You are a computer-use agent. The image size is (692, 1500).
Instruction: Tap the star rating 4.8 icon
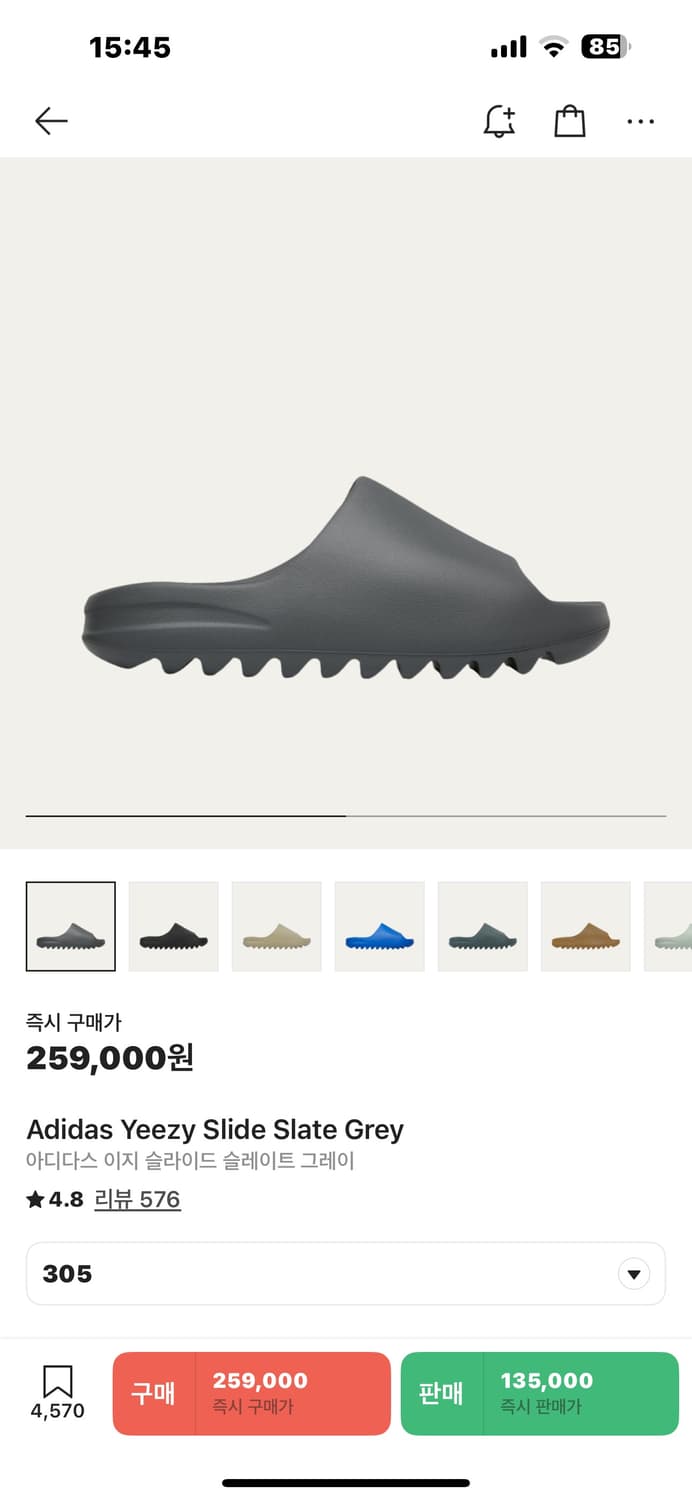tap(35, 1200)
